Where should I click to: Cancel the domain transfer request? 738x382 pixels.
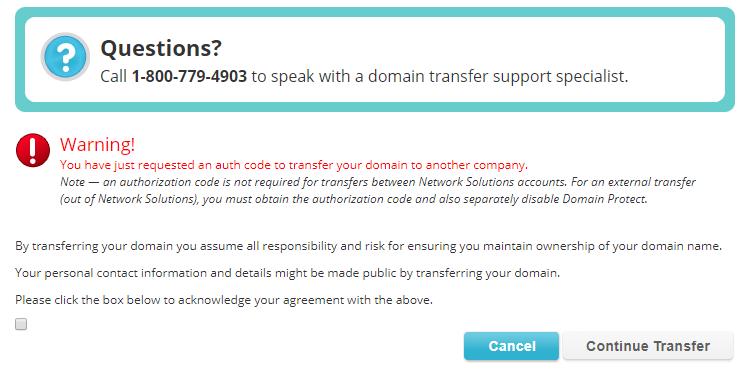(512, 346)
